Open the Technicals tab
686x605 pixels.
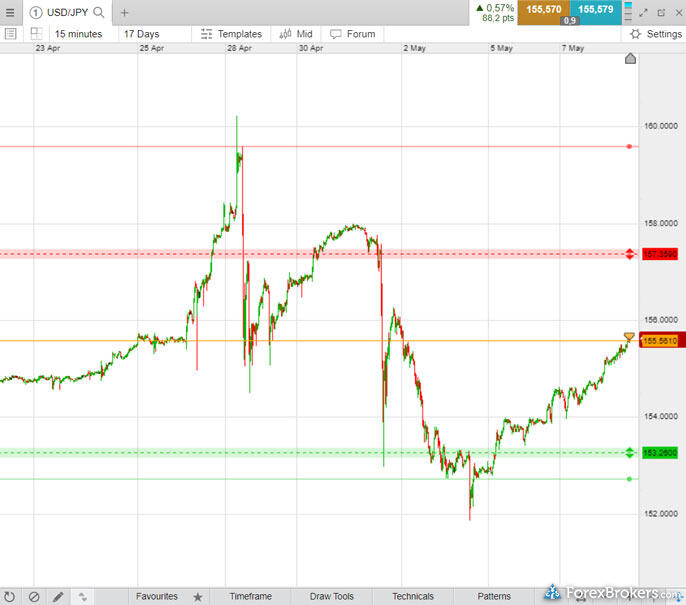[412, 597]
